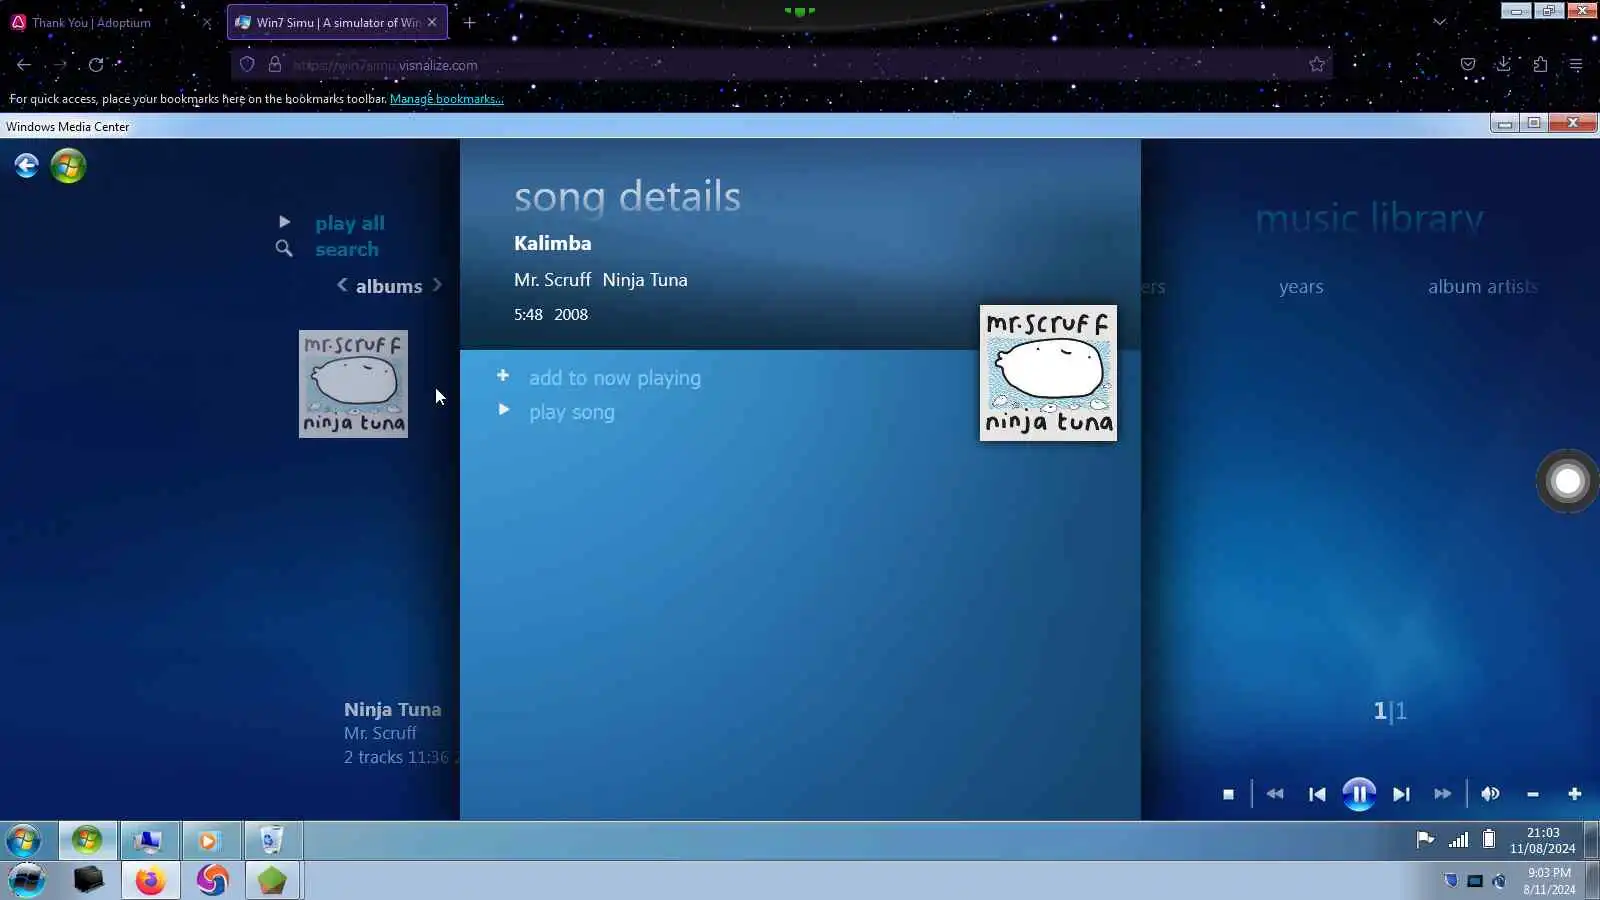Click the simulated Windows 7 Start orb

click(x=24, y=840)
